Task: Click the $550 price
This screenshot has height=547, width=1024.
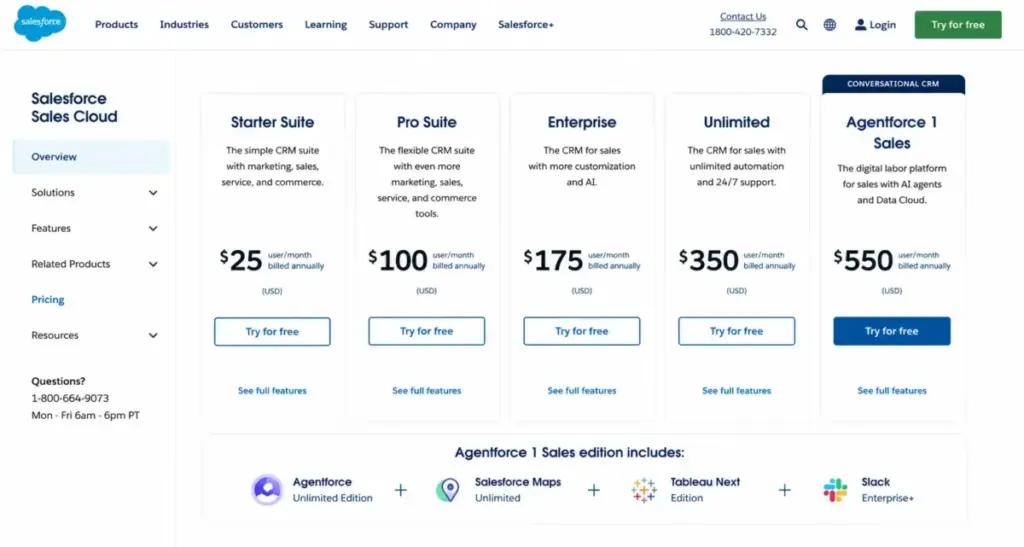Action: [x=863, y=260]
